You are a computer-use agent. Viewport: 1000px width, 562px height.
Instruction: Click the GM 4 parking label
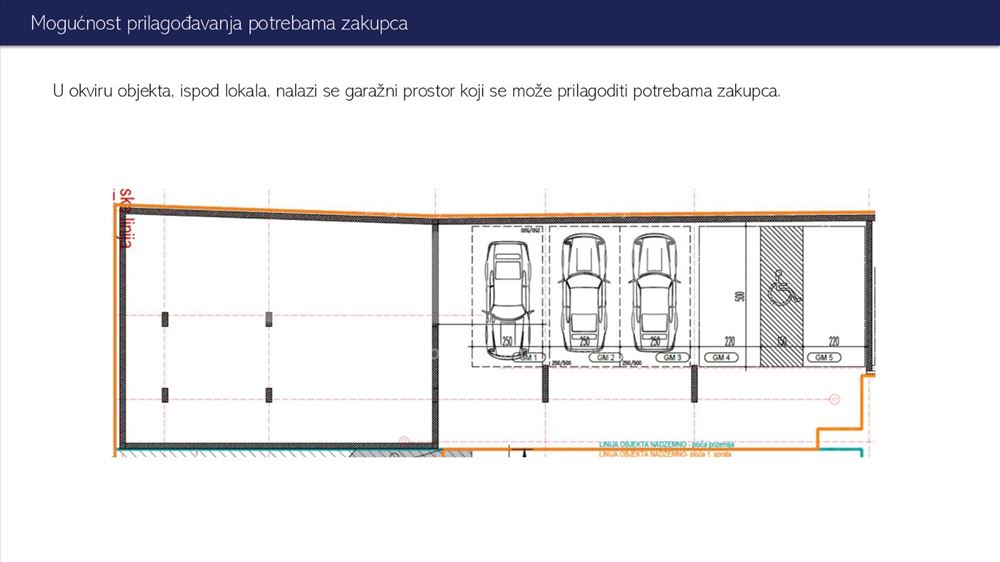[x=721, y=357]
